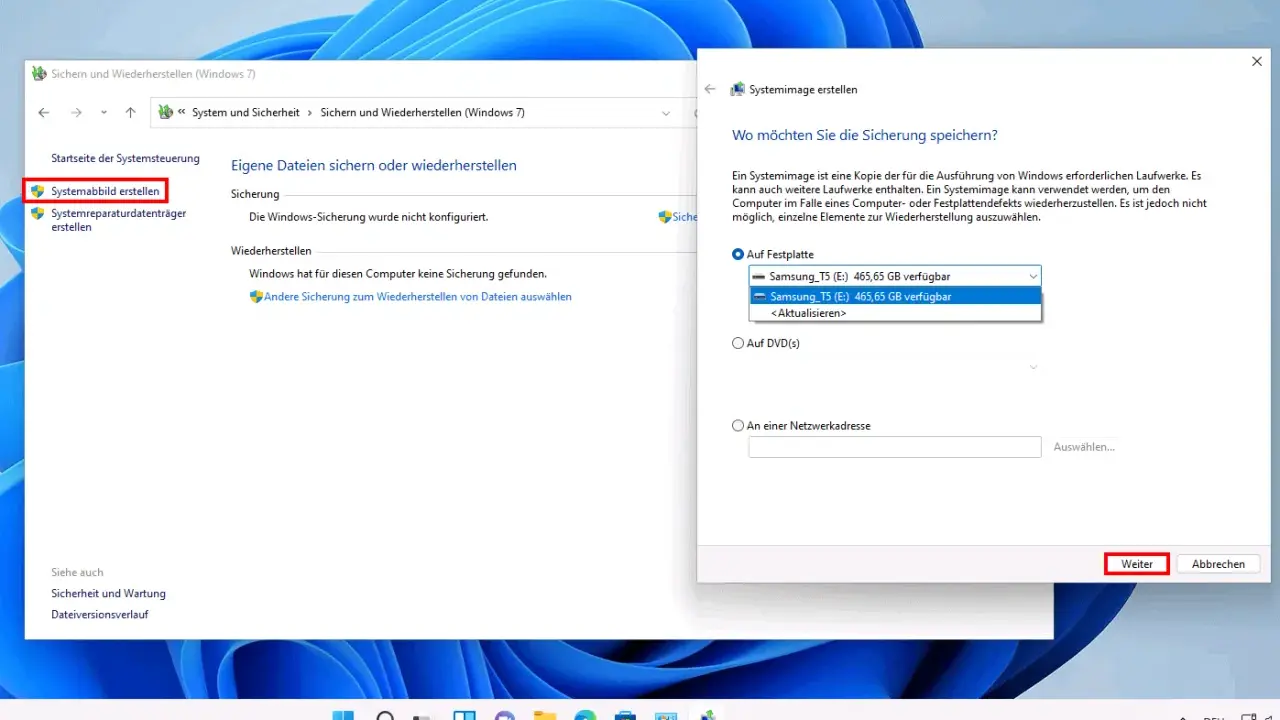Expand the address bar history dropdown
This screenshot has width=1280, height=720.
coord(666,113)
